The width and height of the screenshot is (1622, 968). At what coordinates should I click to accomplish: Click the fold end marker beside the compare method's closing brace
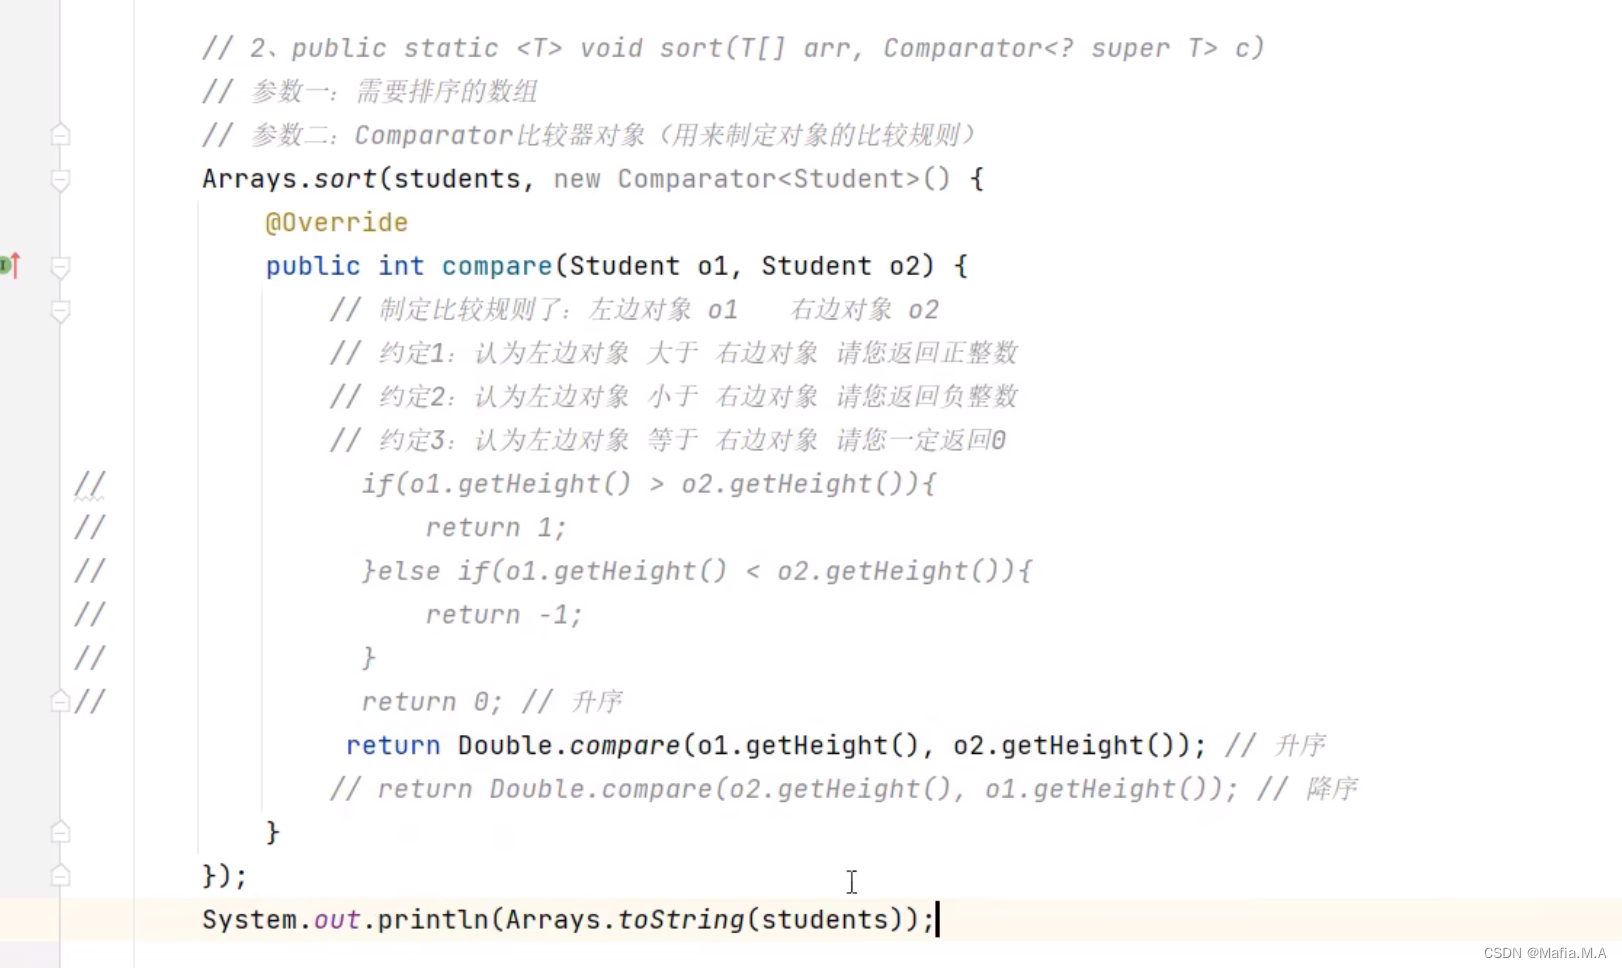pyautogui.click(x=60, y=832)
